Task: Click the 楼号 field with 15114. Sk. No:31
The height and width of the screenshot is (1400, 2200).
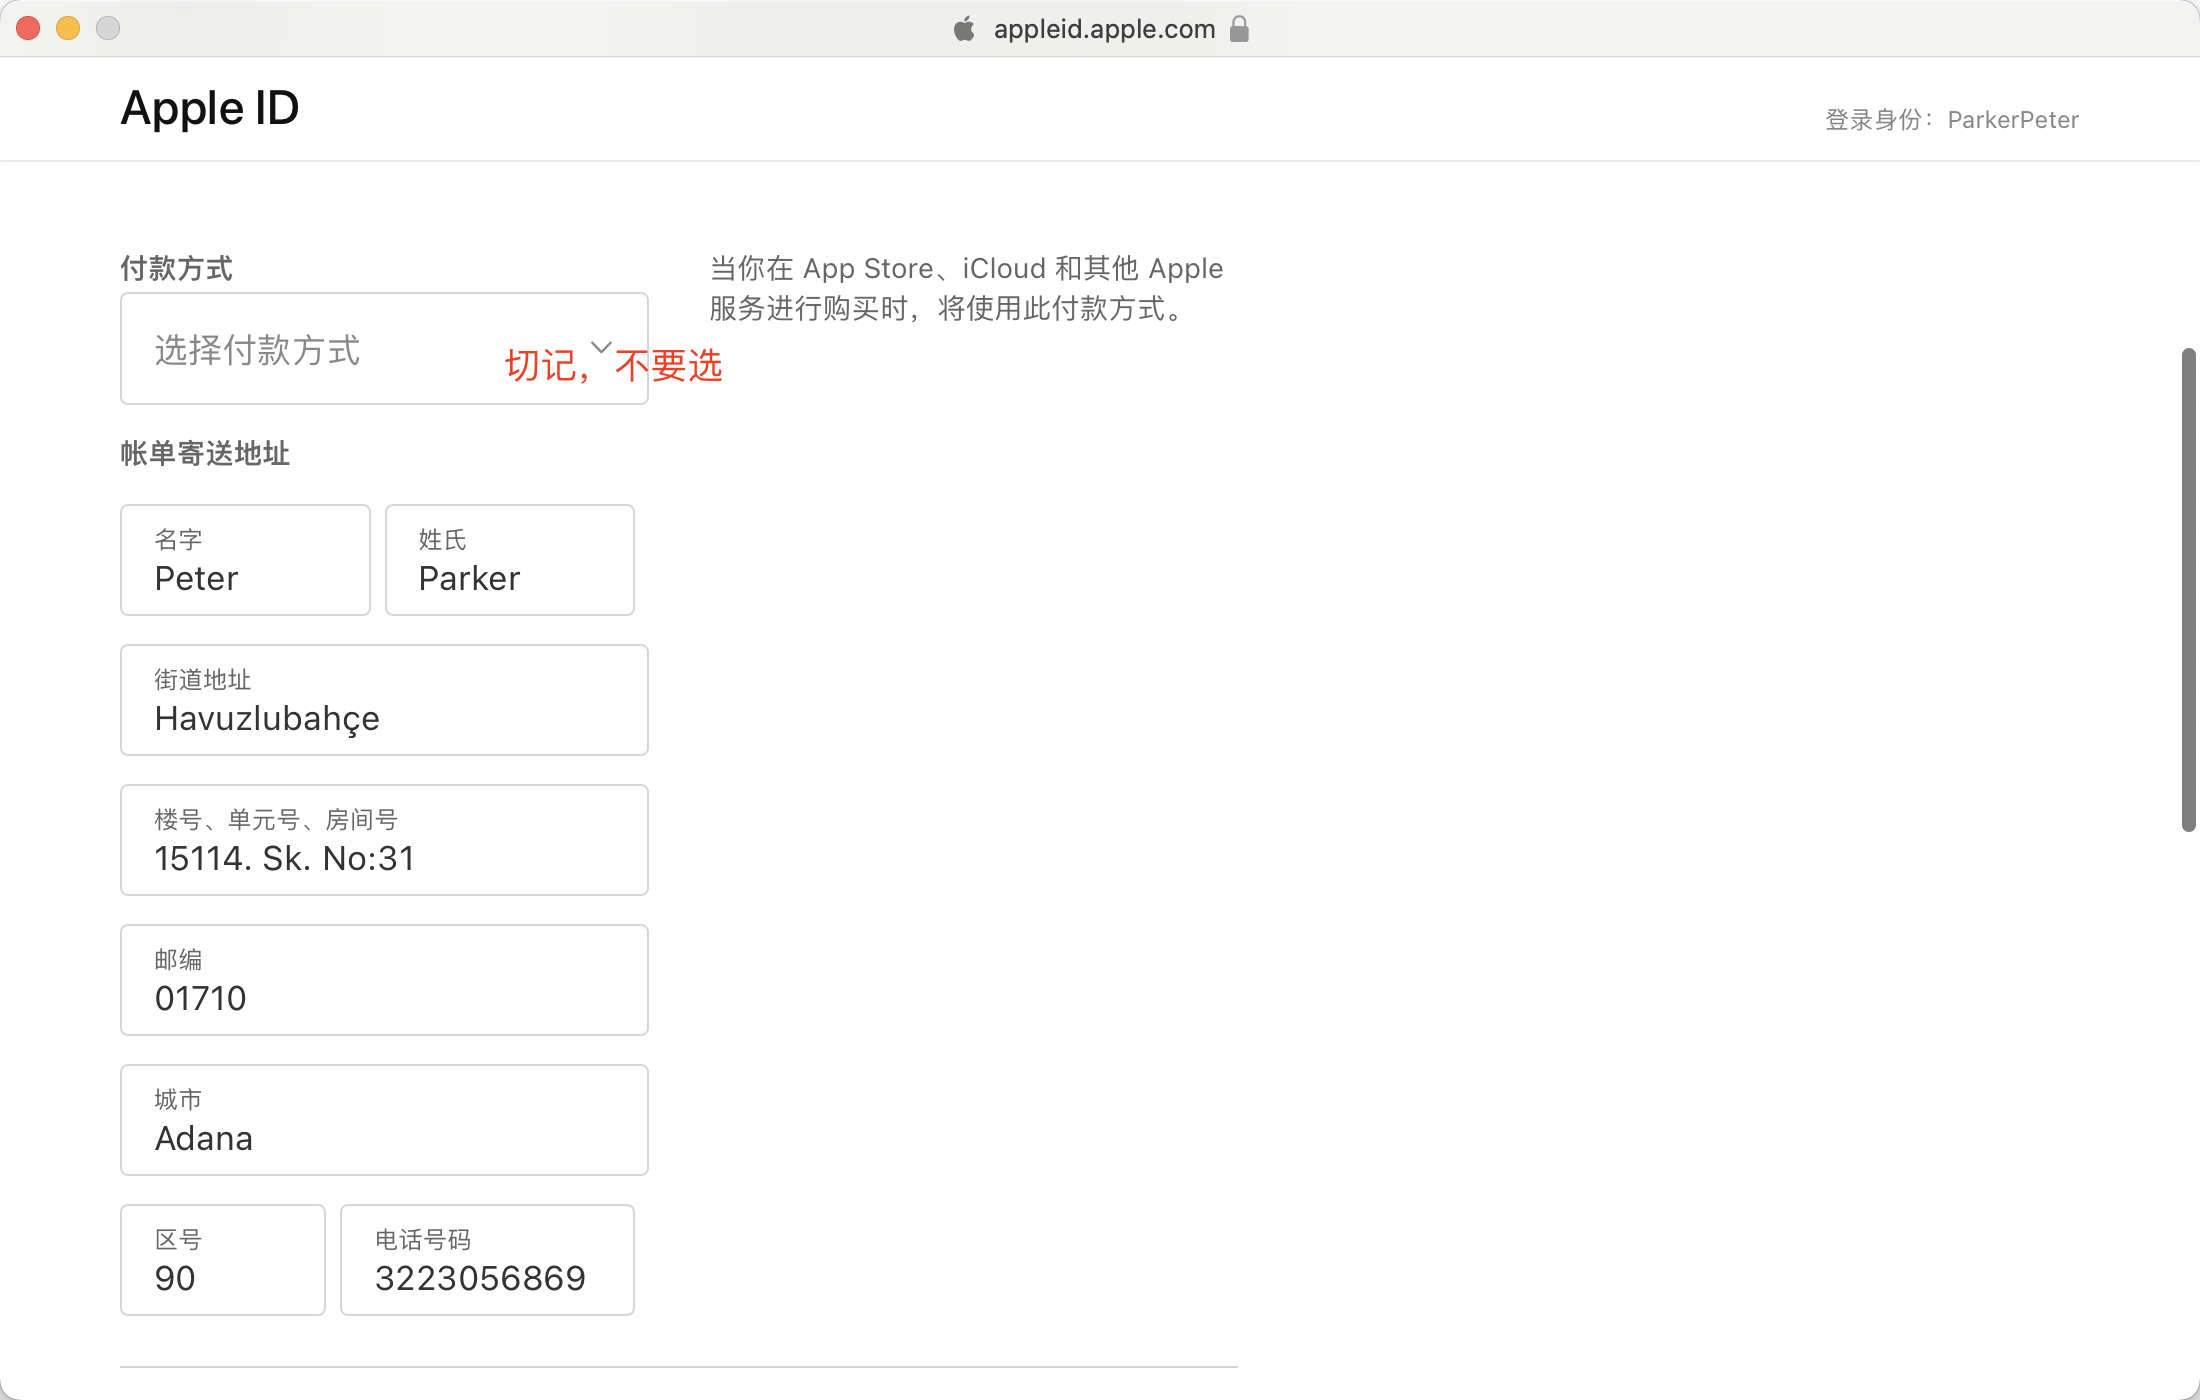Action: [384, 840]
